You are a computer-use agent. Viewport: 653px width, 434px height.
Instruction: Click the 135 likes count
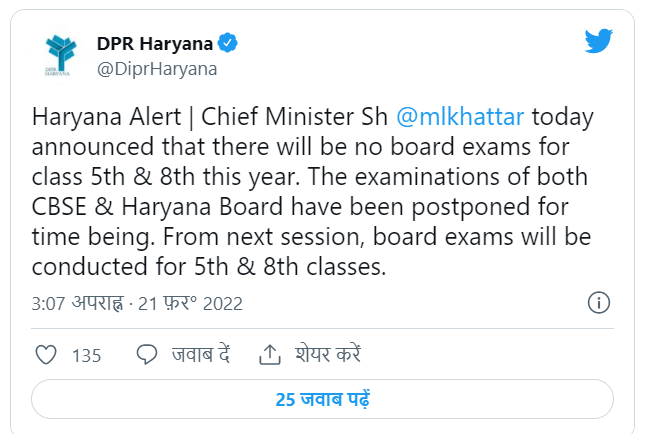tap(87, 355)
